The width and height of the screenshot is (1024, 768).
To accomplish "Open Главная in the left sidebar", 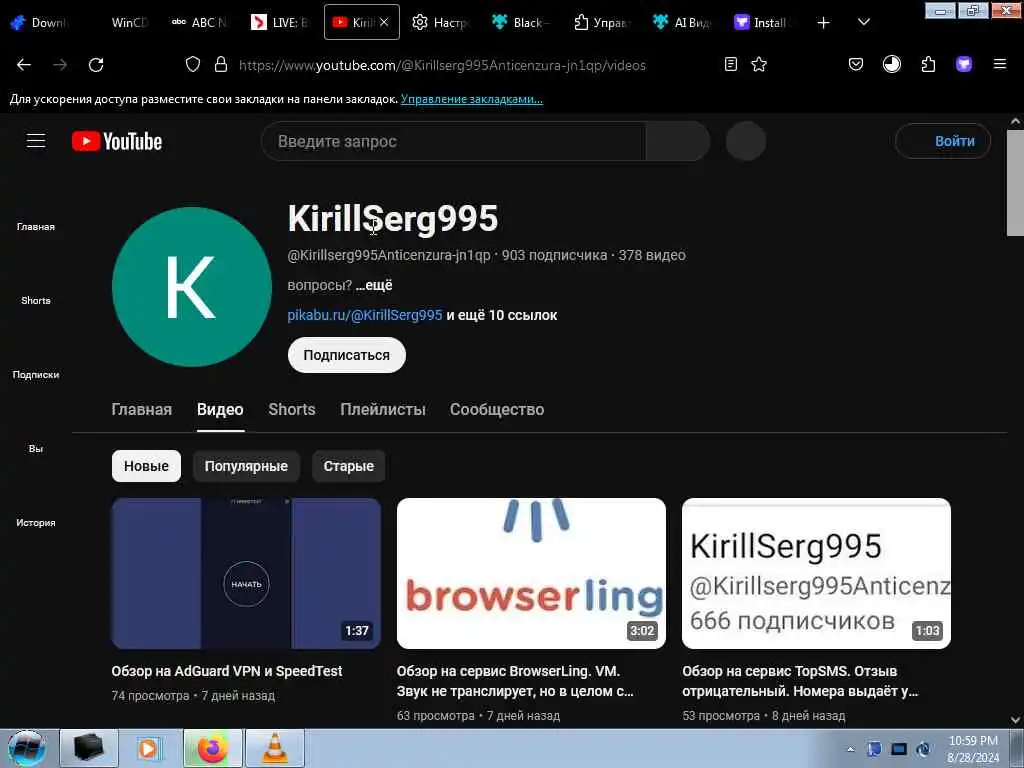I will coord(36,227).
